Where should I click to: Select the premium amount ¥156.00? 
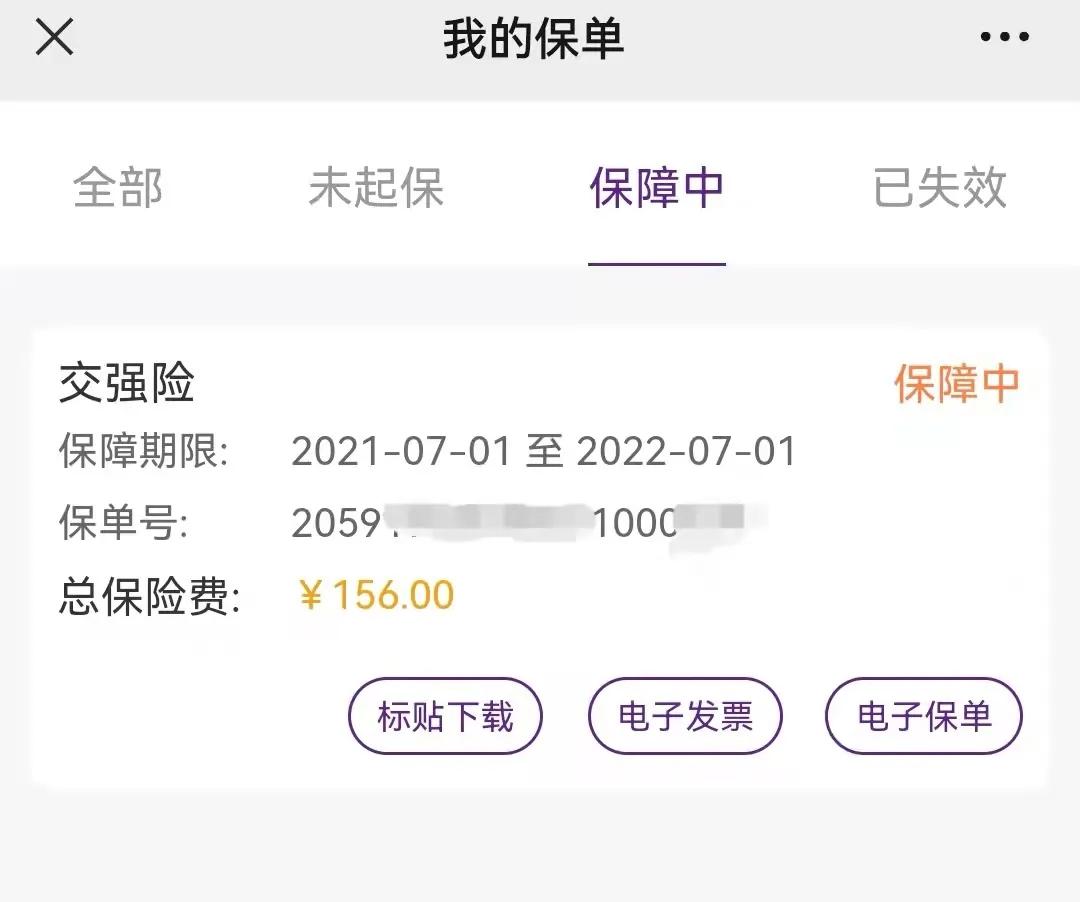pos(375,593)
